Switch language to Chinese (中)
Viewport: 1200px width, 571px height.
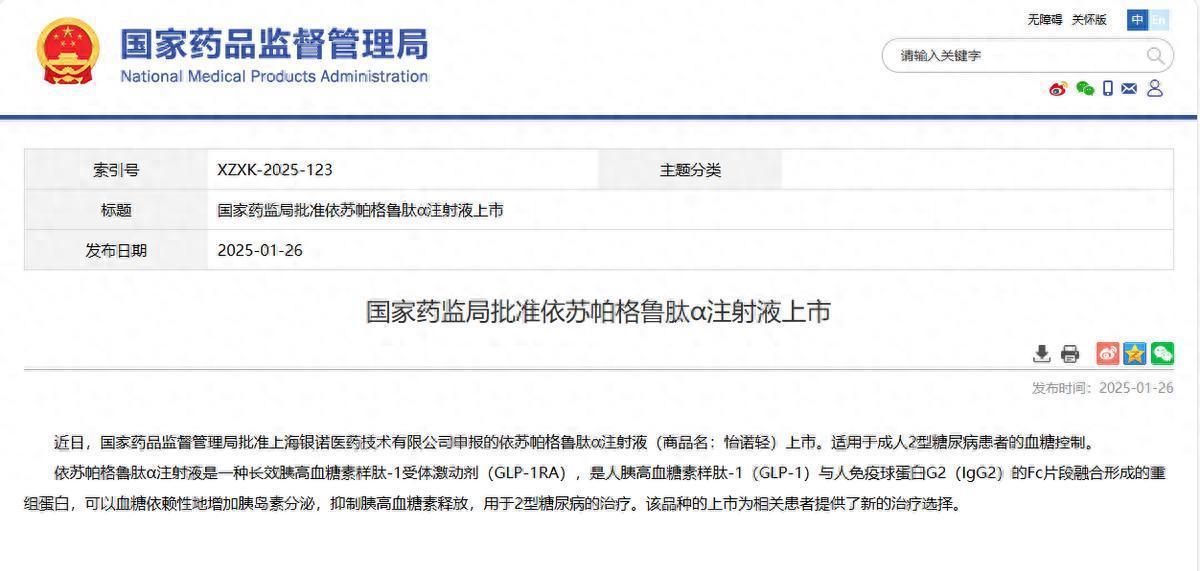click(x=1137, y=20)
